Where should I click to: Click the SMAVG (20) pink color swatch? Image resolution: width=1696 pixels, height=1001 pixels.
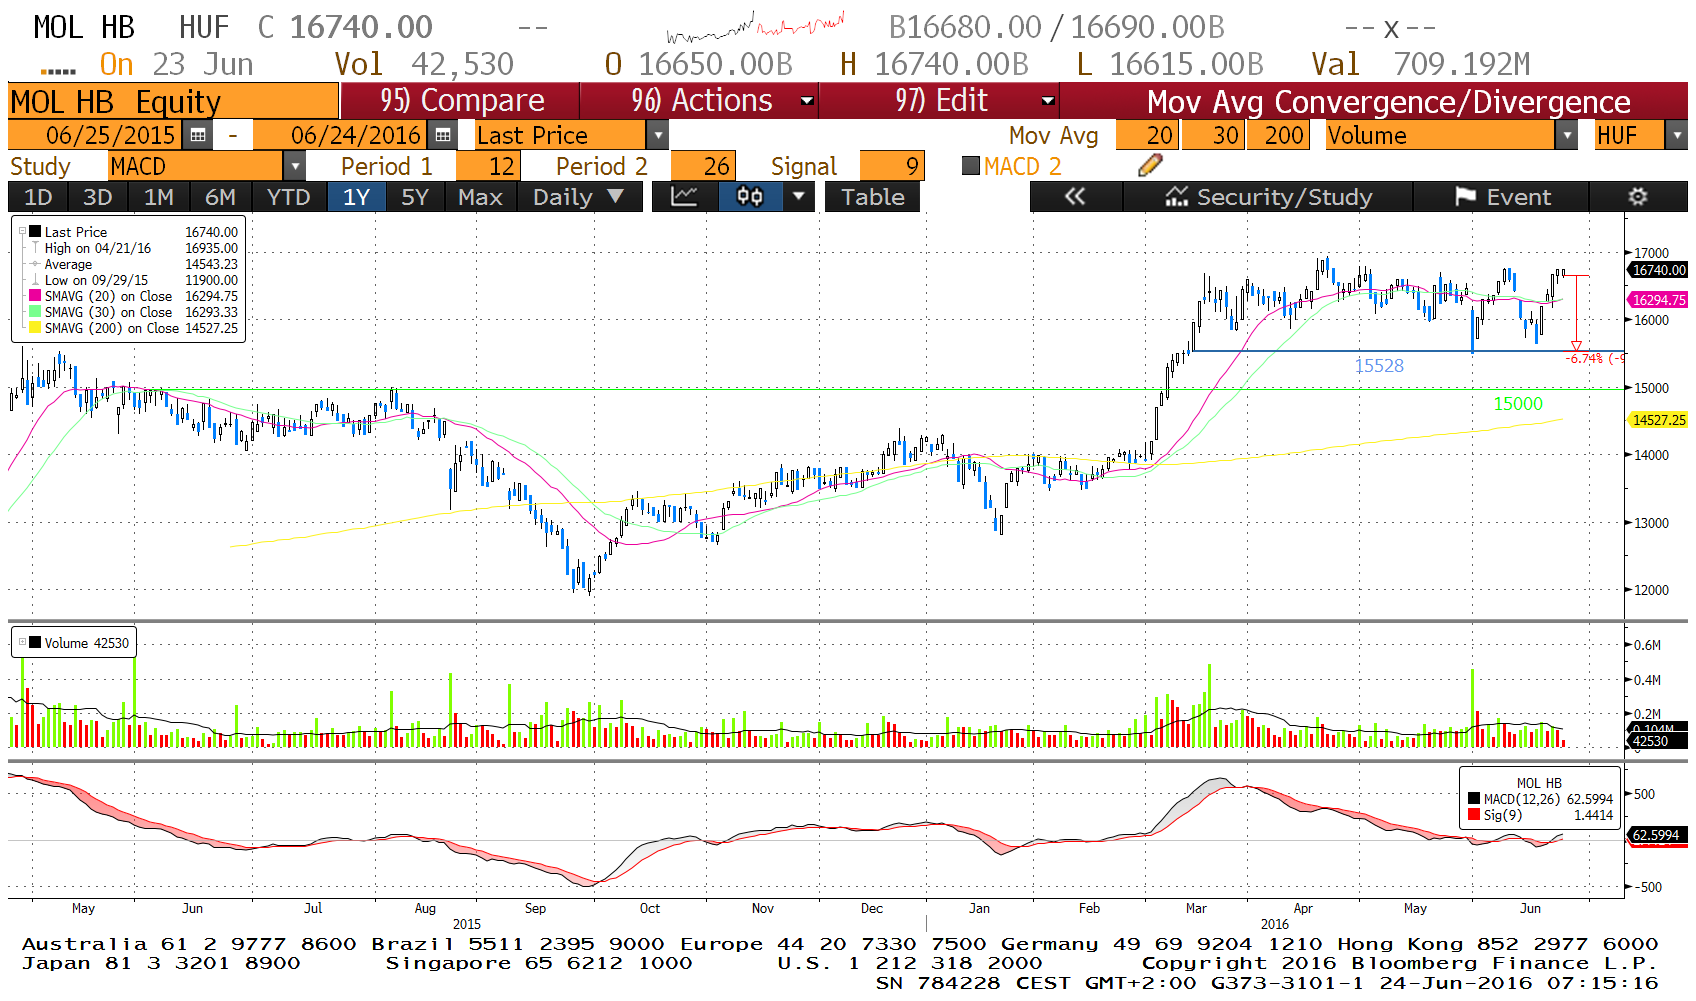tap(35, 296)
